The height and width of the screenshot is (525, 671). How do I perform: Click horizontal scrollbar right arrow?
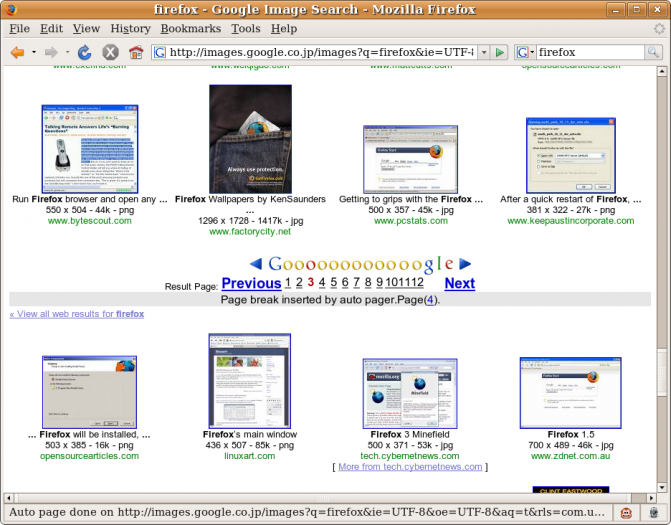651,498
